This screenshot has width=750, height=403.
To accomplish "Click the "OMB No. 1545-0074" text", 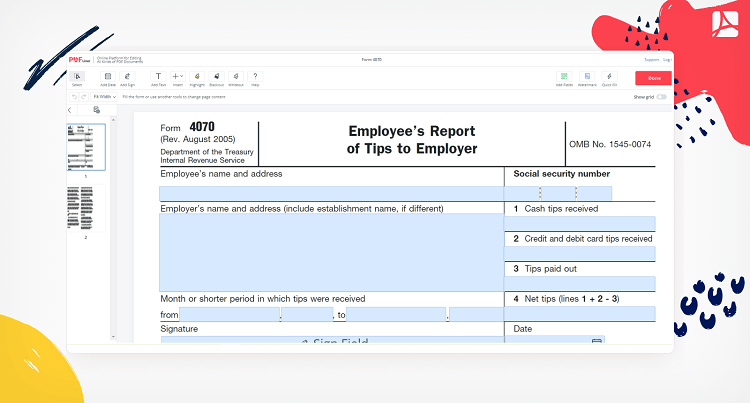I will tap(610, 144).
